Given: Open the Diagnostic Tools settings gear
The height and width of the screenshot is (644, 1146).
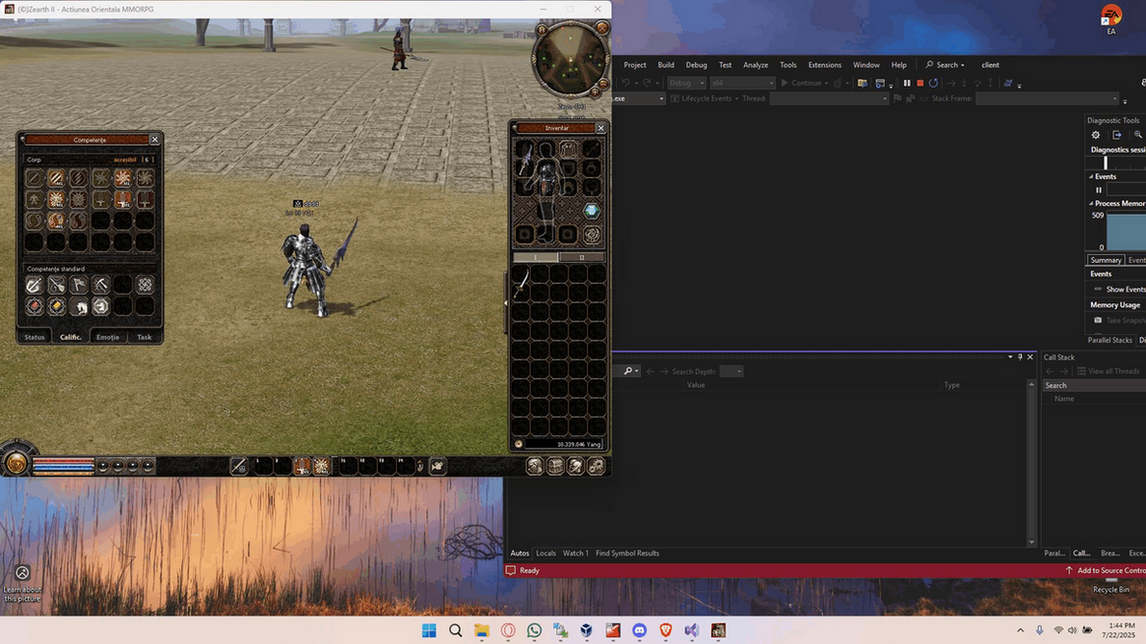Looking at the screenshot, I should (x=1096, y=135).
